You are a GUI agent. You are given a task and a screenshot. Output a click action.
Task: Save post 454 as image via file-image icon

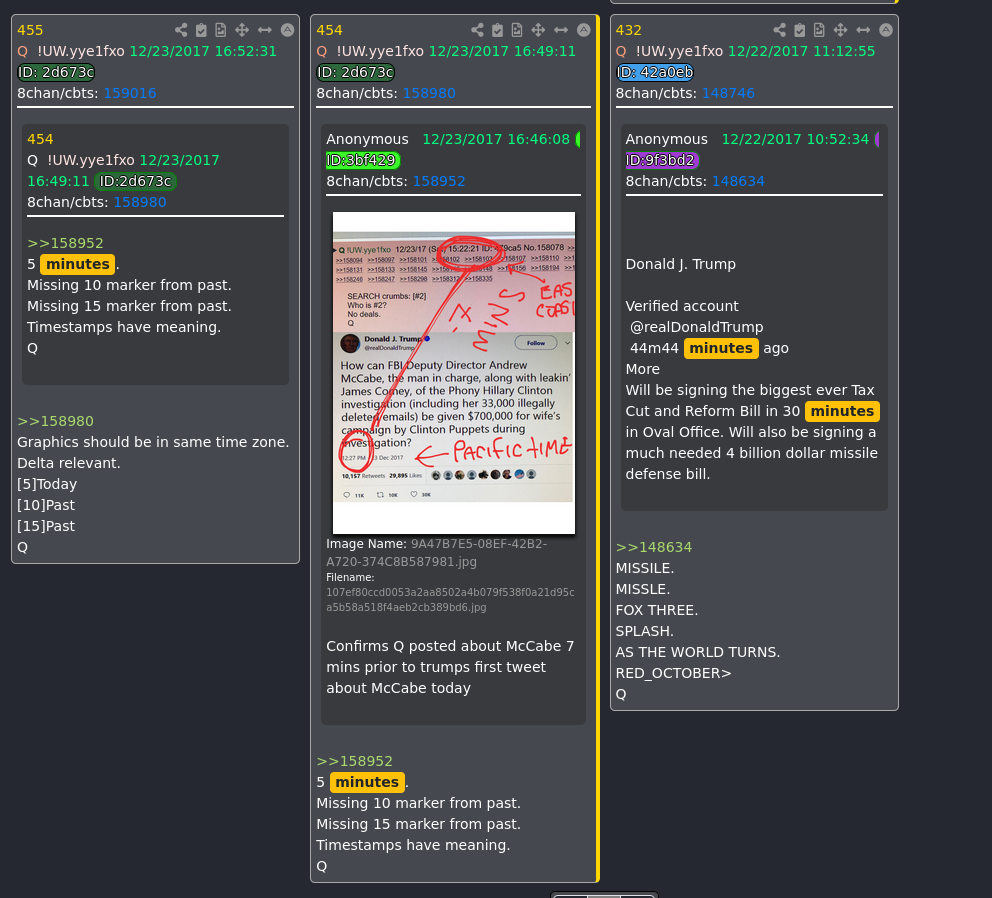(518, 30)
